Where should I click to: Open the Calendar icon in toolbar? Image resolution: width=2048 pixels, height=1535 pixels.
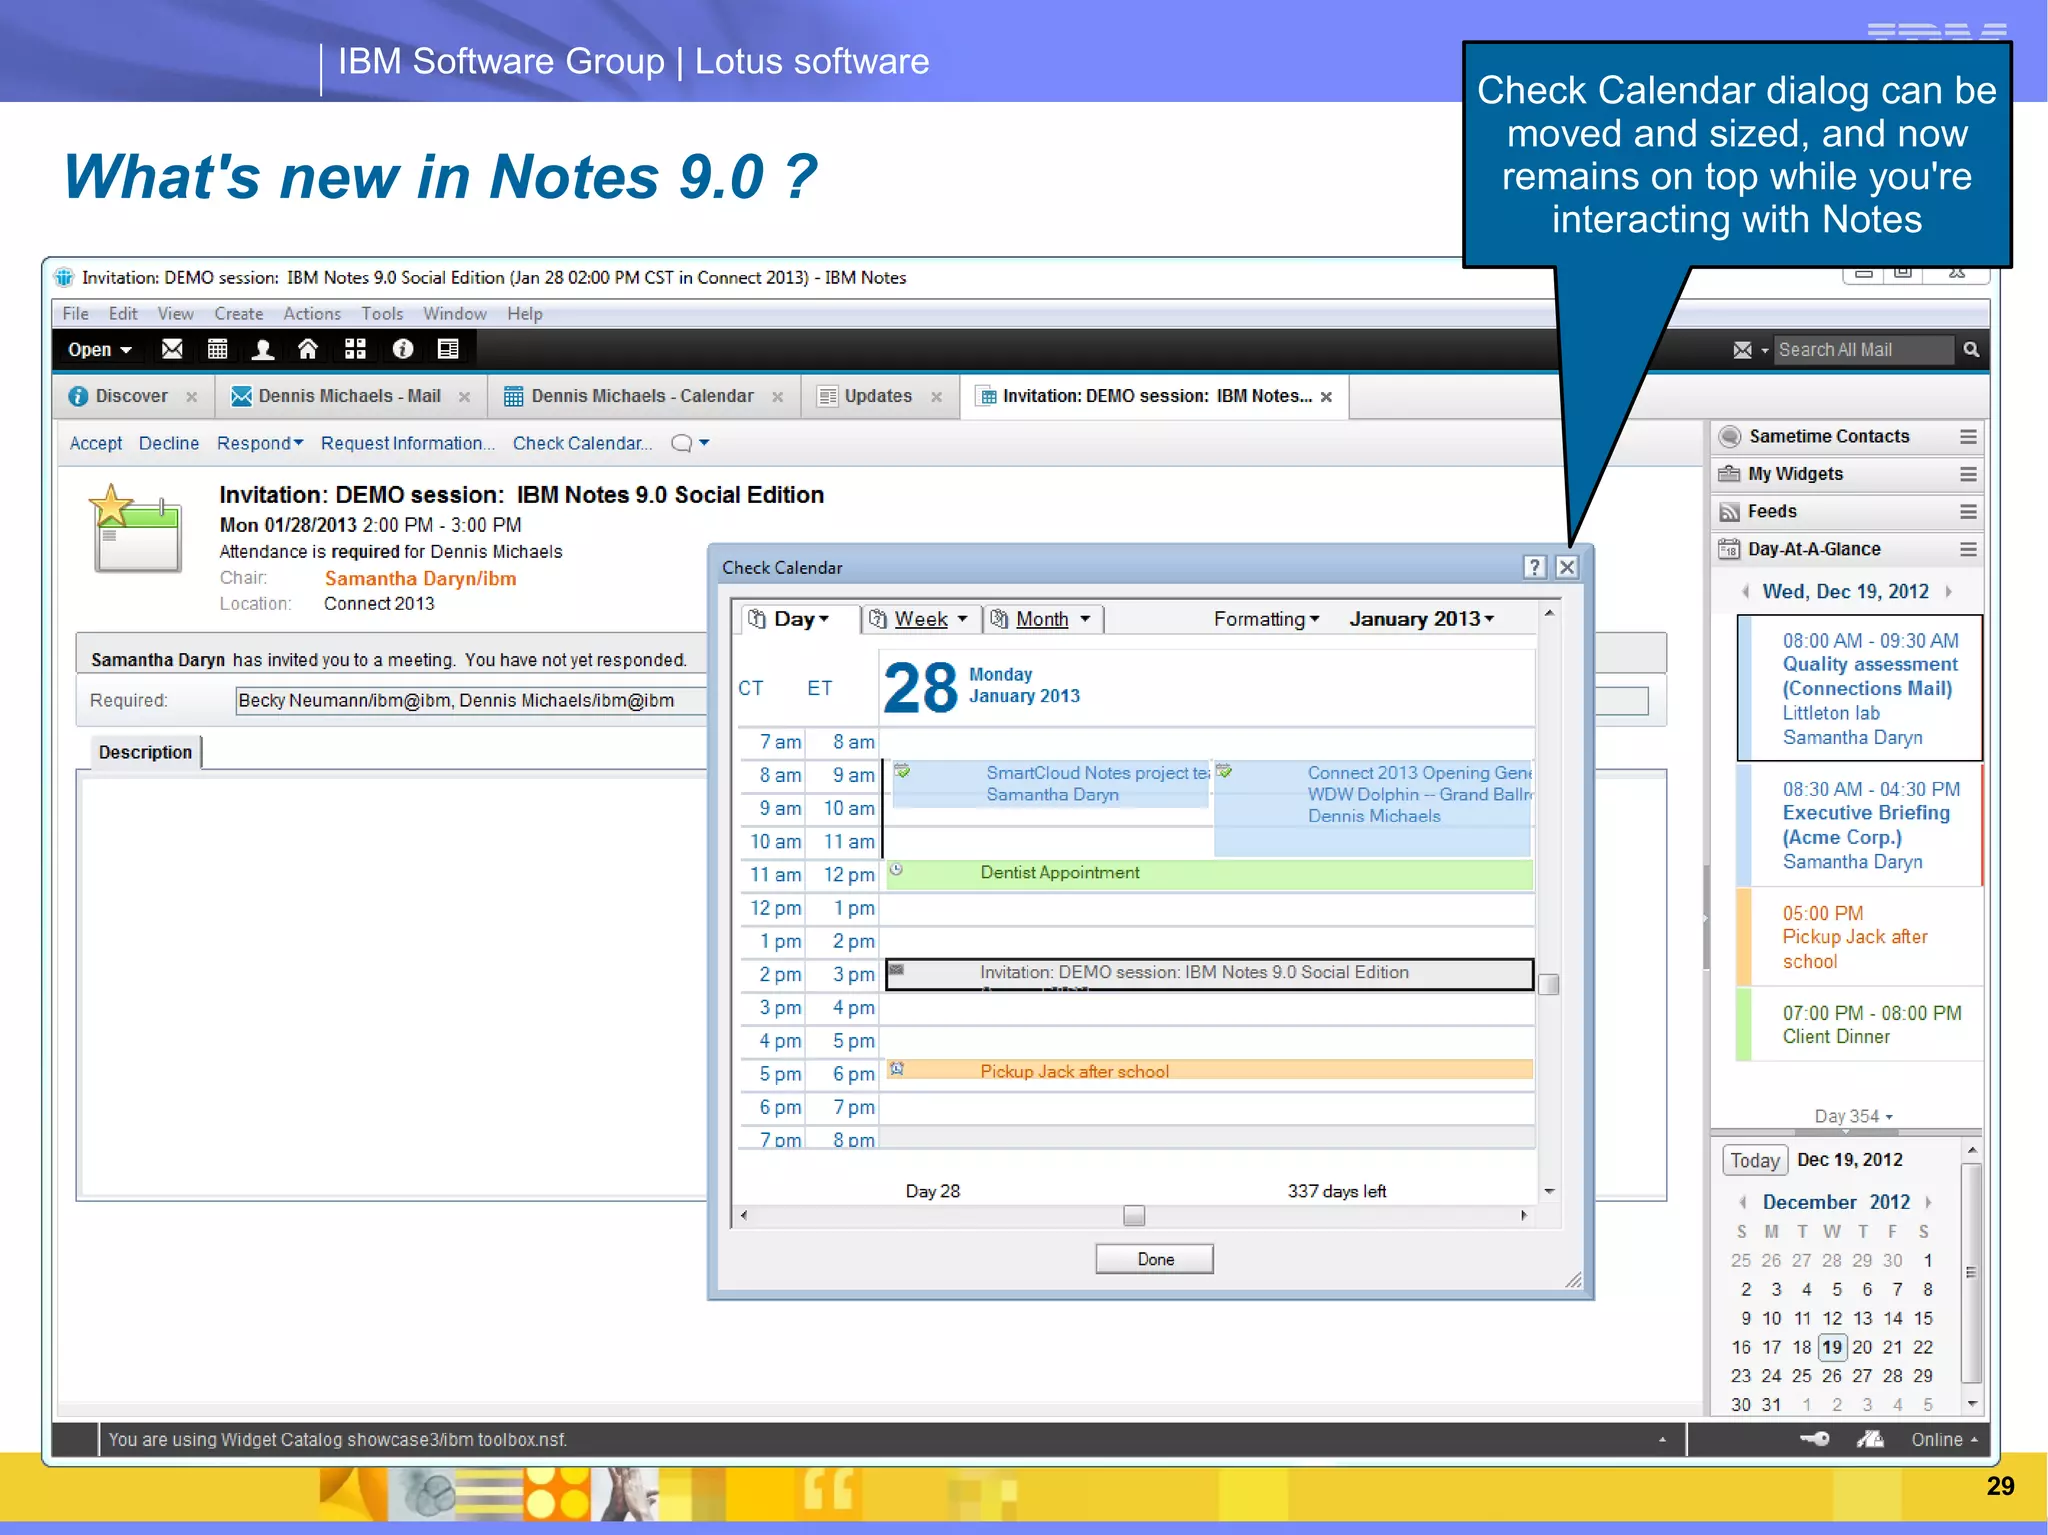pyautogui.click(x=217, y=349)
